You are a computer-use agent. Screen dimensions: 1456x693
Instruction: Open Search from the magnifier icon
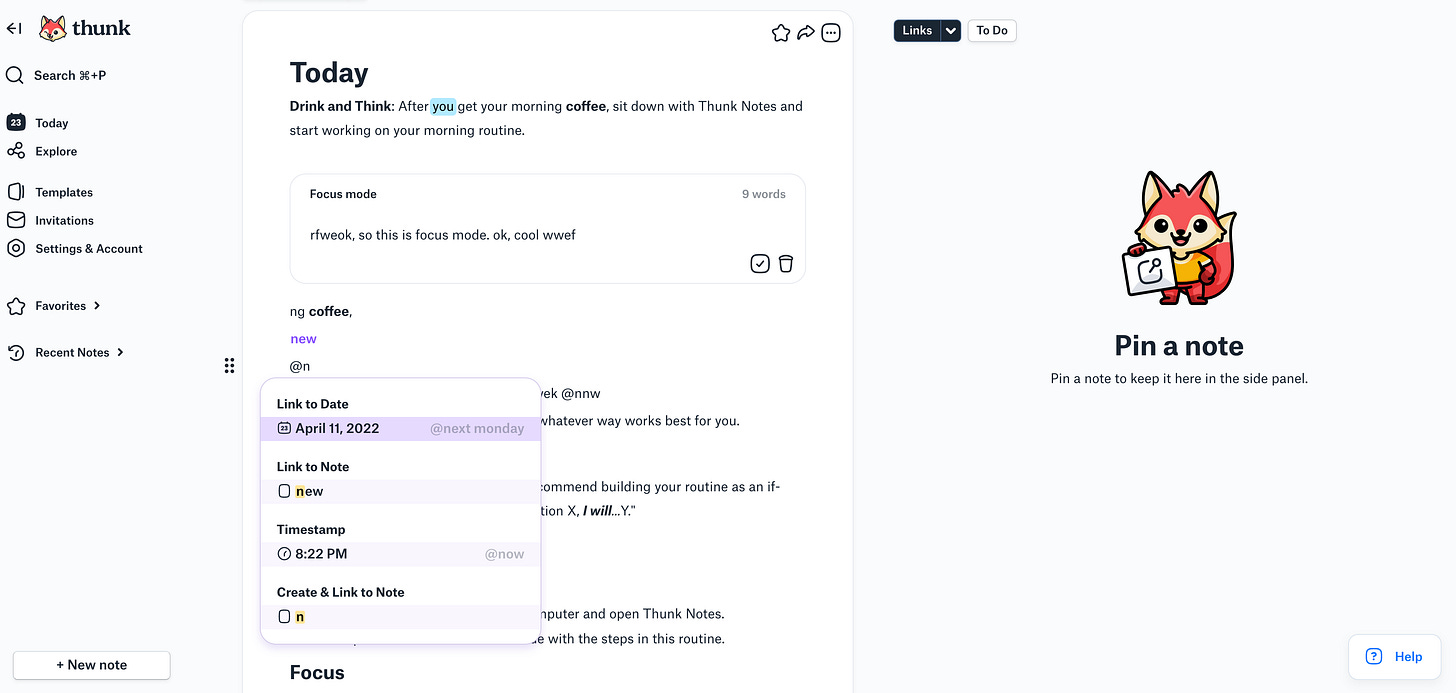click(15, 75)
